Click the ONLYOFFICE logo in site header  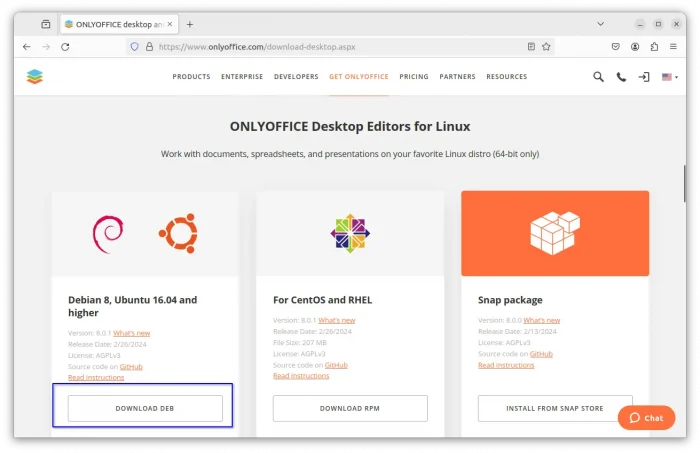coord(35,76)
